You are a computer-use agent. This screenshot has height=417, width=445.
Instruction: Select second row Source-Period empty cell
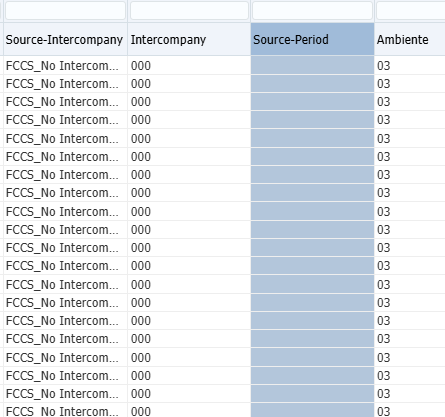coord(312,83)
